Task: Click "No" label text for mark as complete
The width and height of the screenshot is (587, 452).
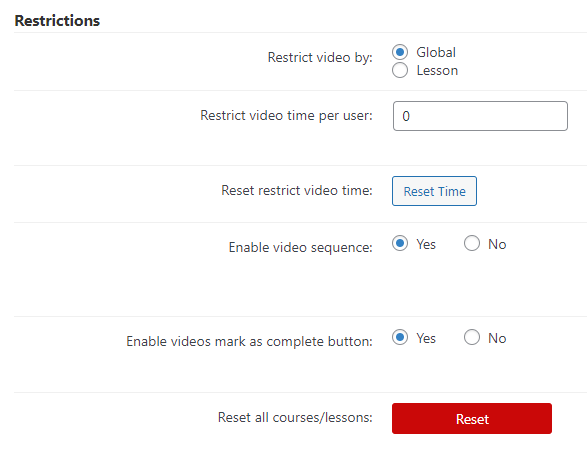Action: pyautogui.click(x=497, y=338)
